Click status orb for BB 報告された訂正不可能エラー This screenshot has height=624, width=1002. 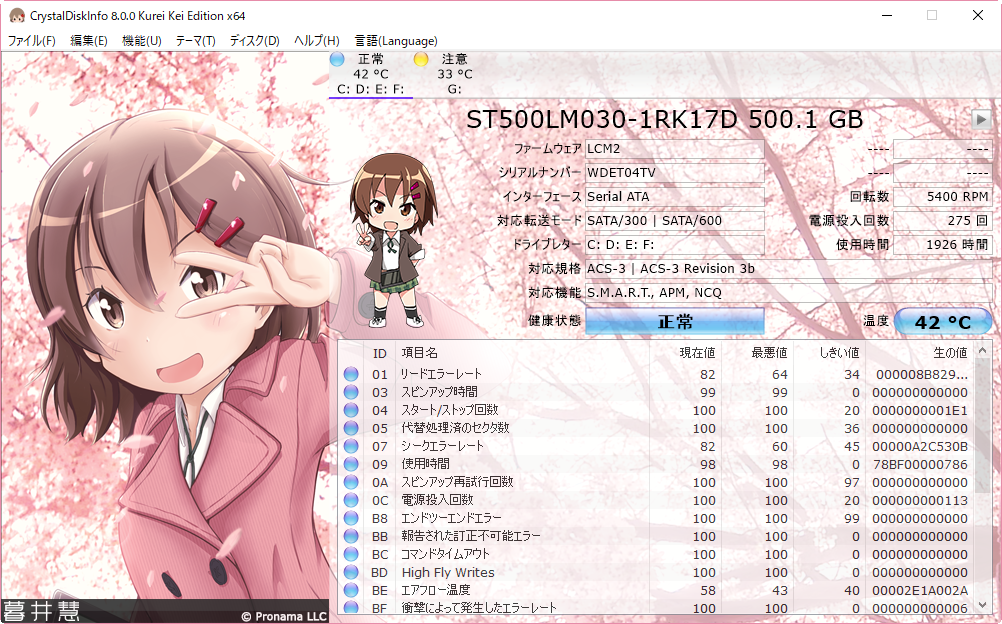(x=351, y=536)
